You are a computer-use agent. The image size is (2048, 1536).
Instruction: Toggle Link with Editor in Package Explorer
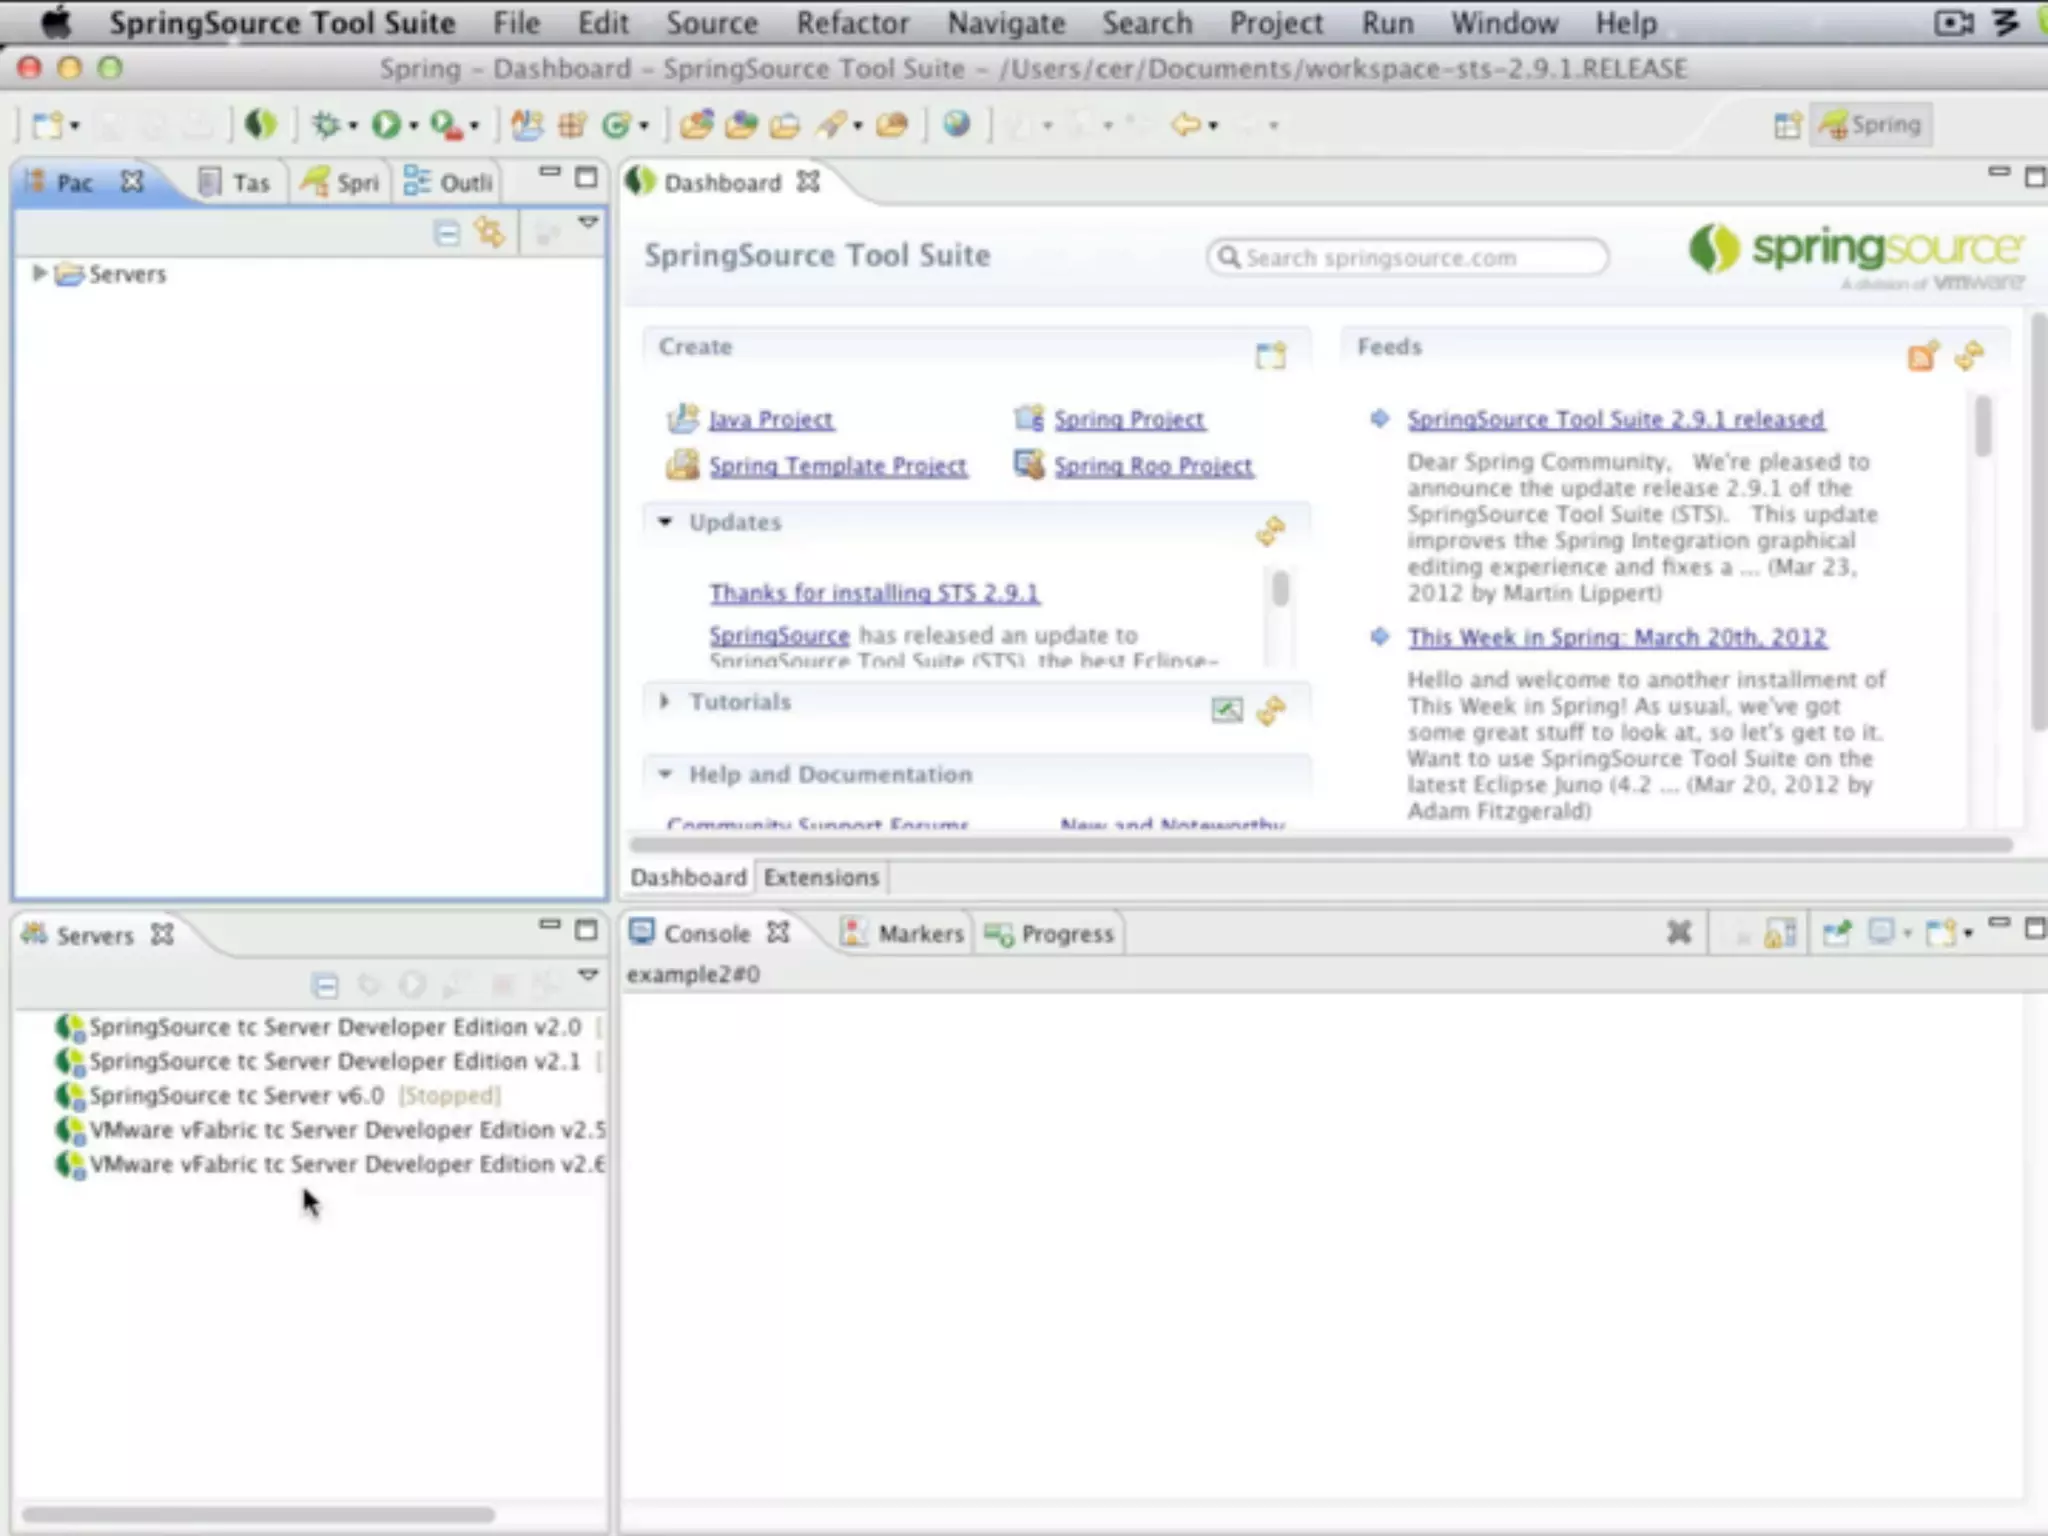(490, 234)
